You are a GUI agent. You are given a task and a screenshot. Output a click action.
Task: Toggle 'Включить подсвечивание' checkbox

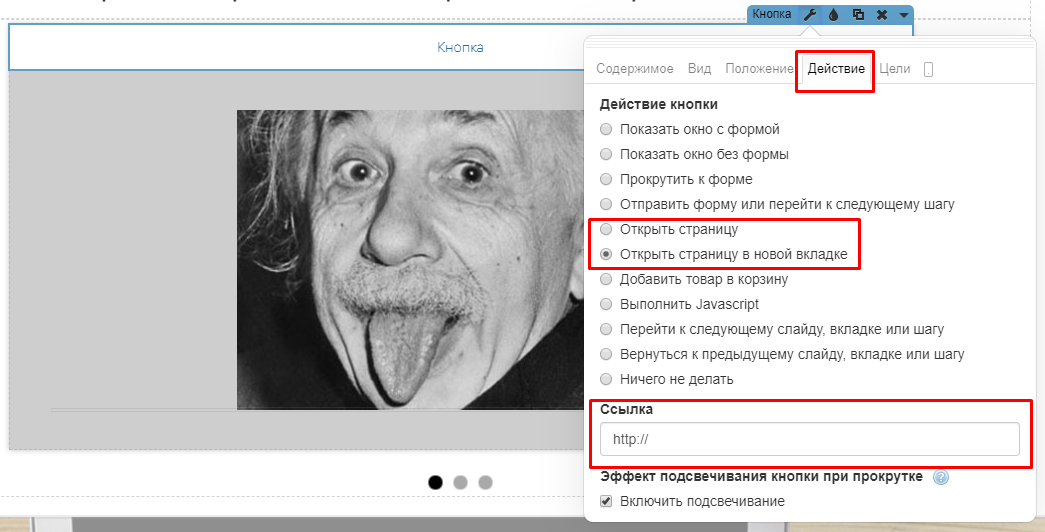[606, 501]
